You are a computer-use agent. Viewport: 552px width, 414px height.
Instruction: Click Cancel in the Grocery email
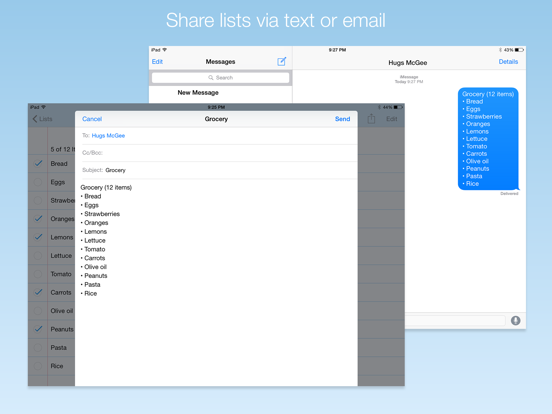[92, 119]
